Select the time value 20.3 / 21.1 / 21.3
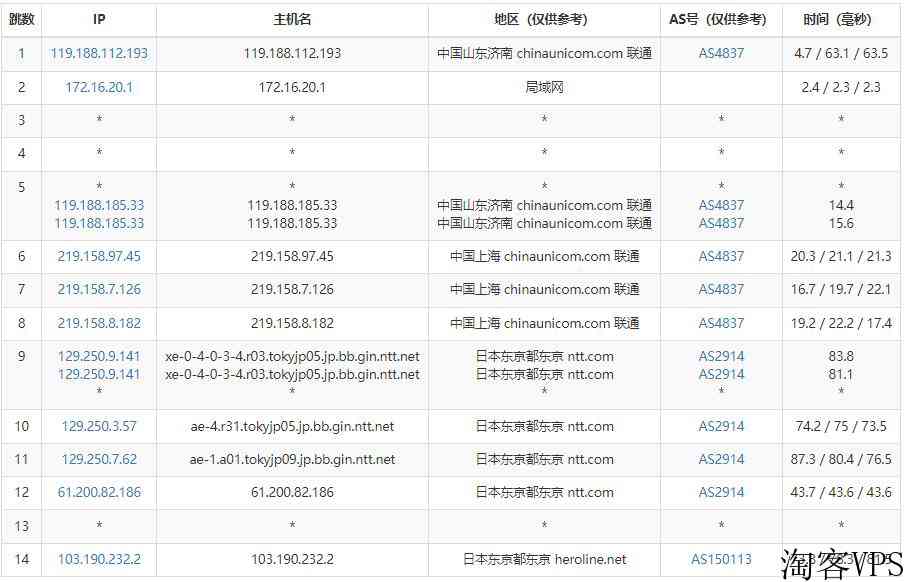Image resolution: width=904 pixels, height=582 pixels. pyautogui.click(x=841, y=256)
